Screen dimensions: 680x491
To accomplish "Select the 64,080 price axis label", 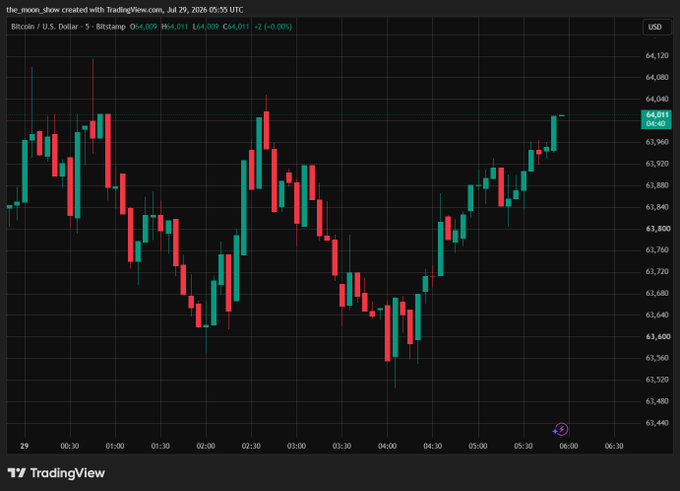I will coord(657,77).
